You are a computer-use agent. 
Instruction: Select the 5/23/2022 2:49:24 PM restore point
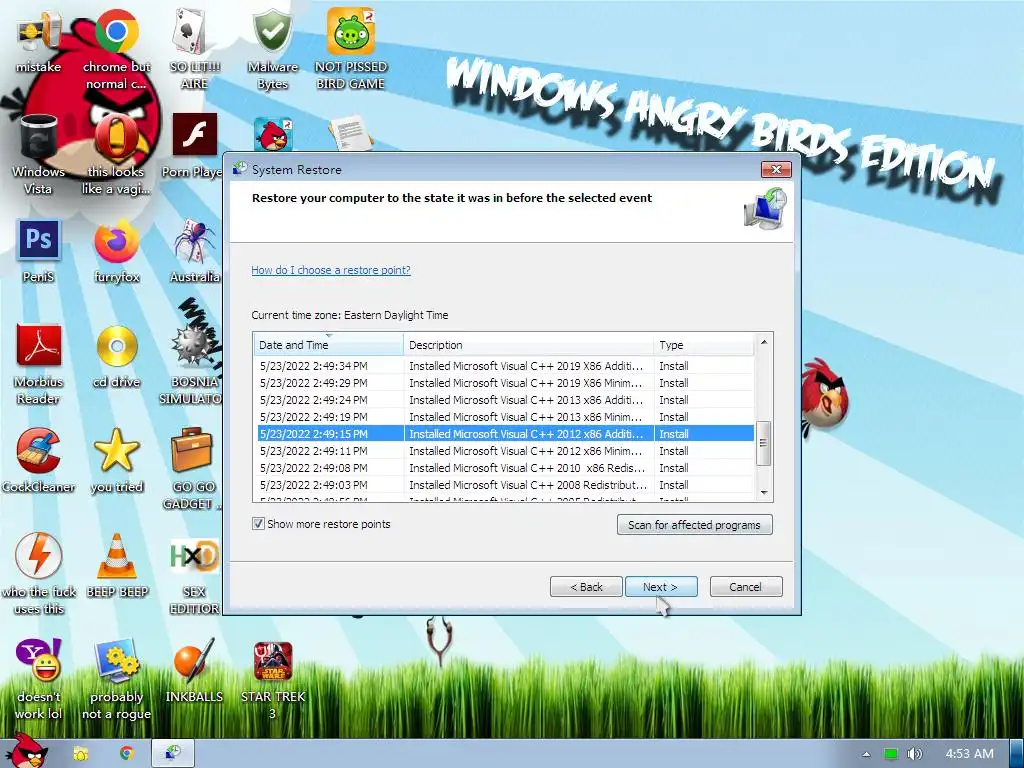point(505,400)
